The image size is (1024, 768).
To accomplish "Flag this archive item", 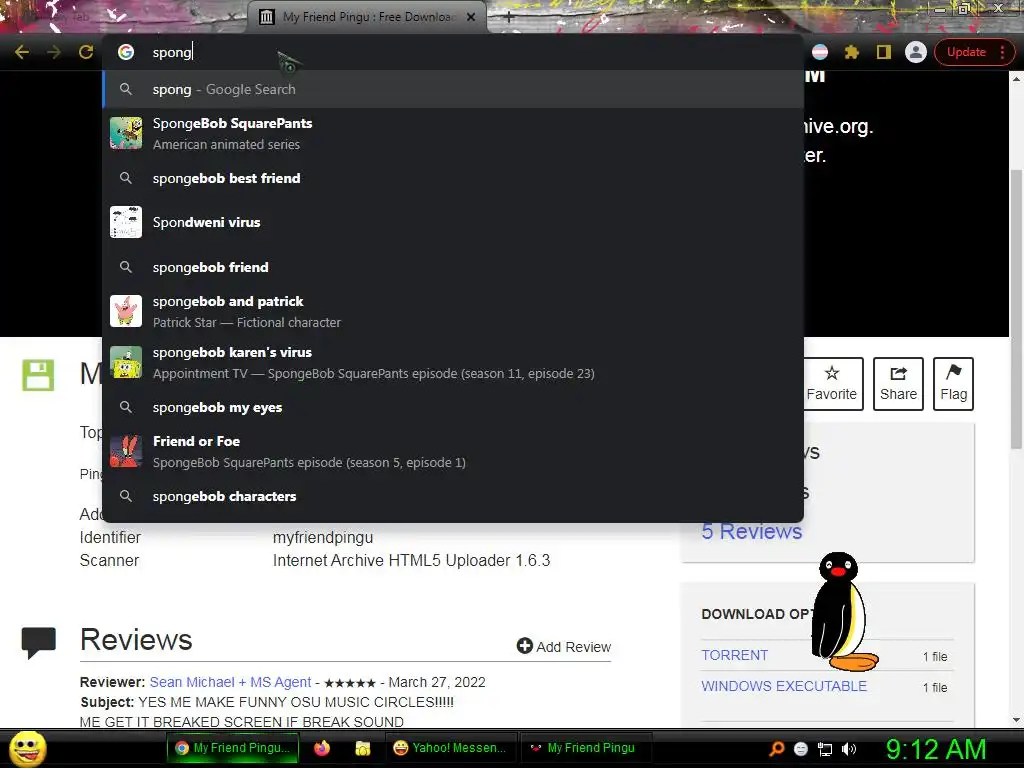I will tap(953, 383).
